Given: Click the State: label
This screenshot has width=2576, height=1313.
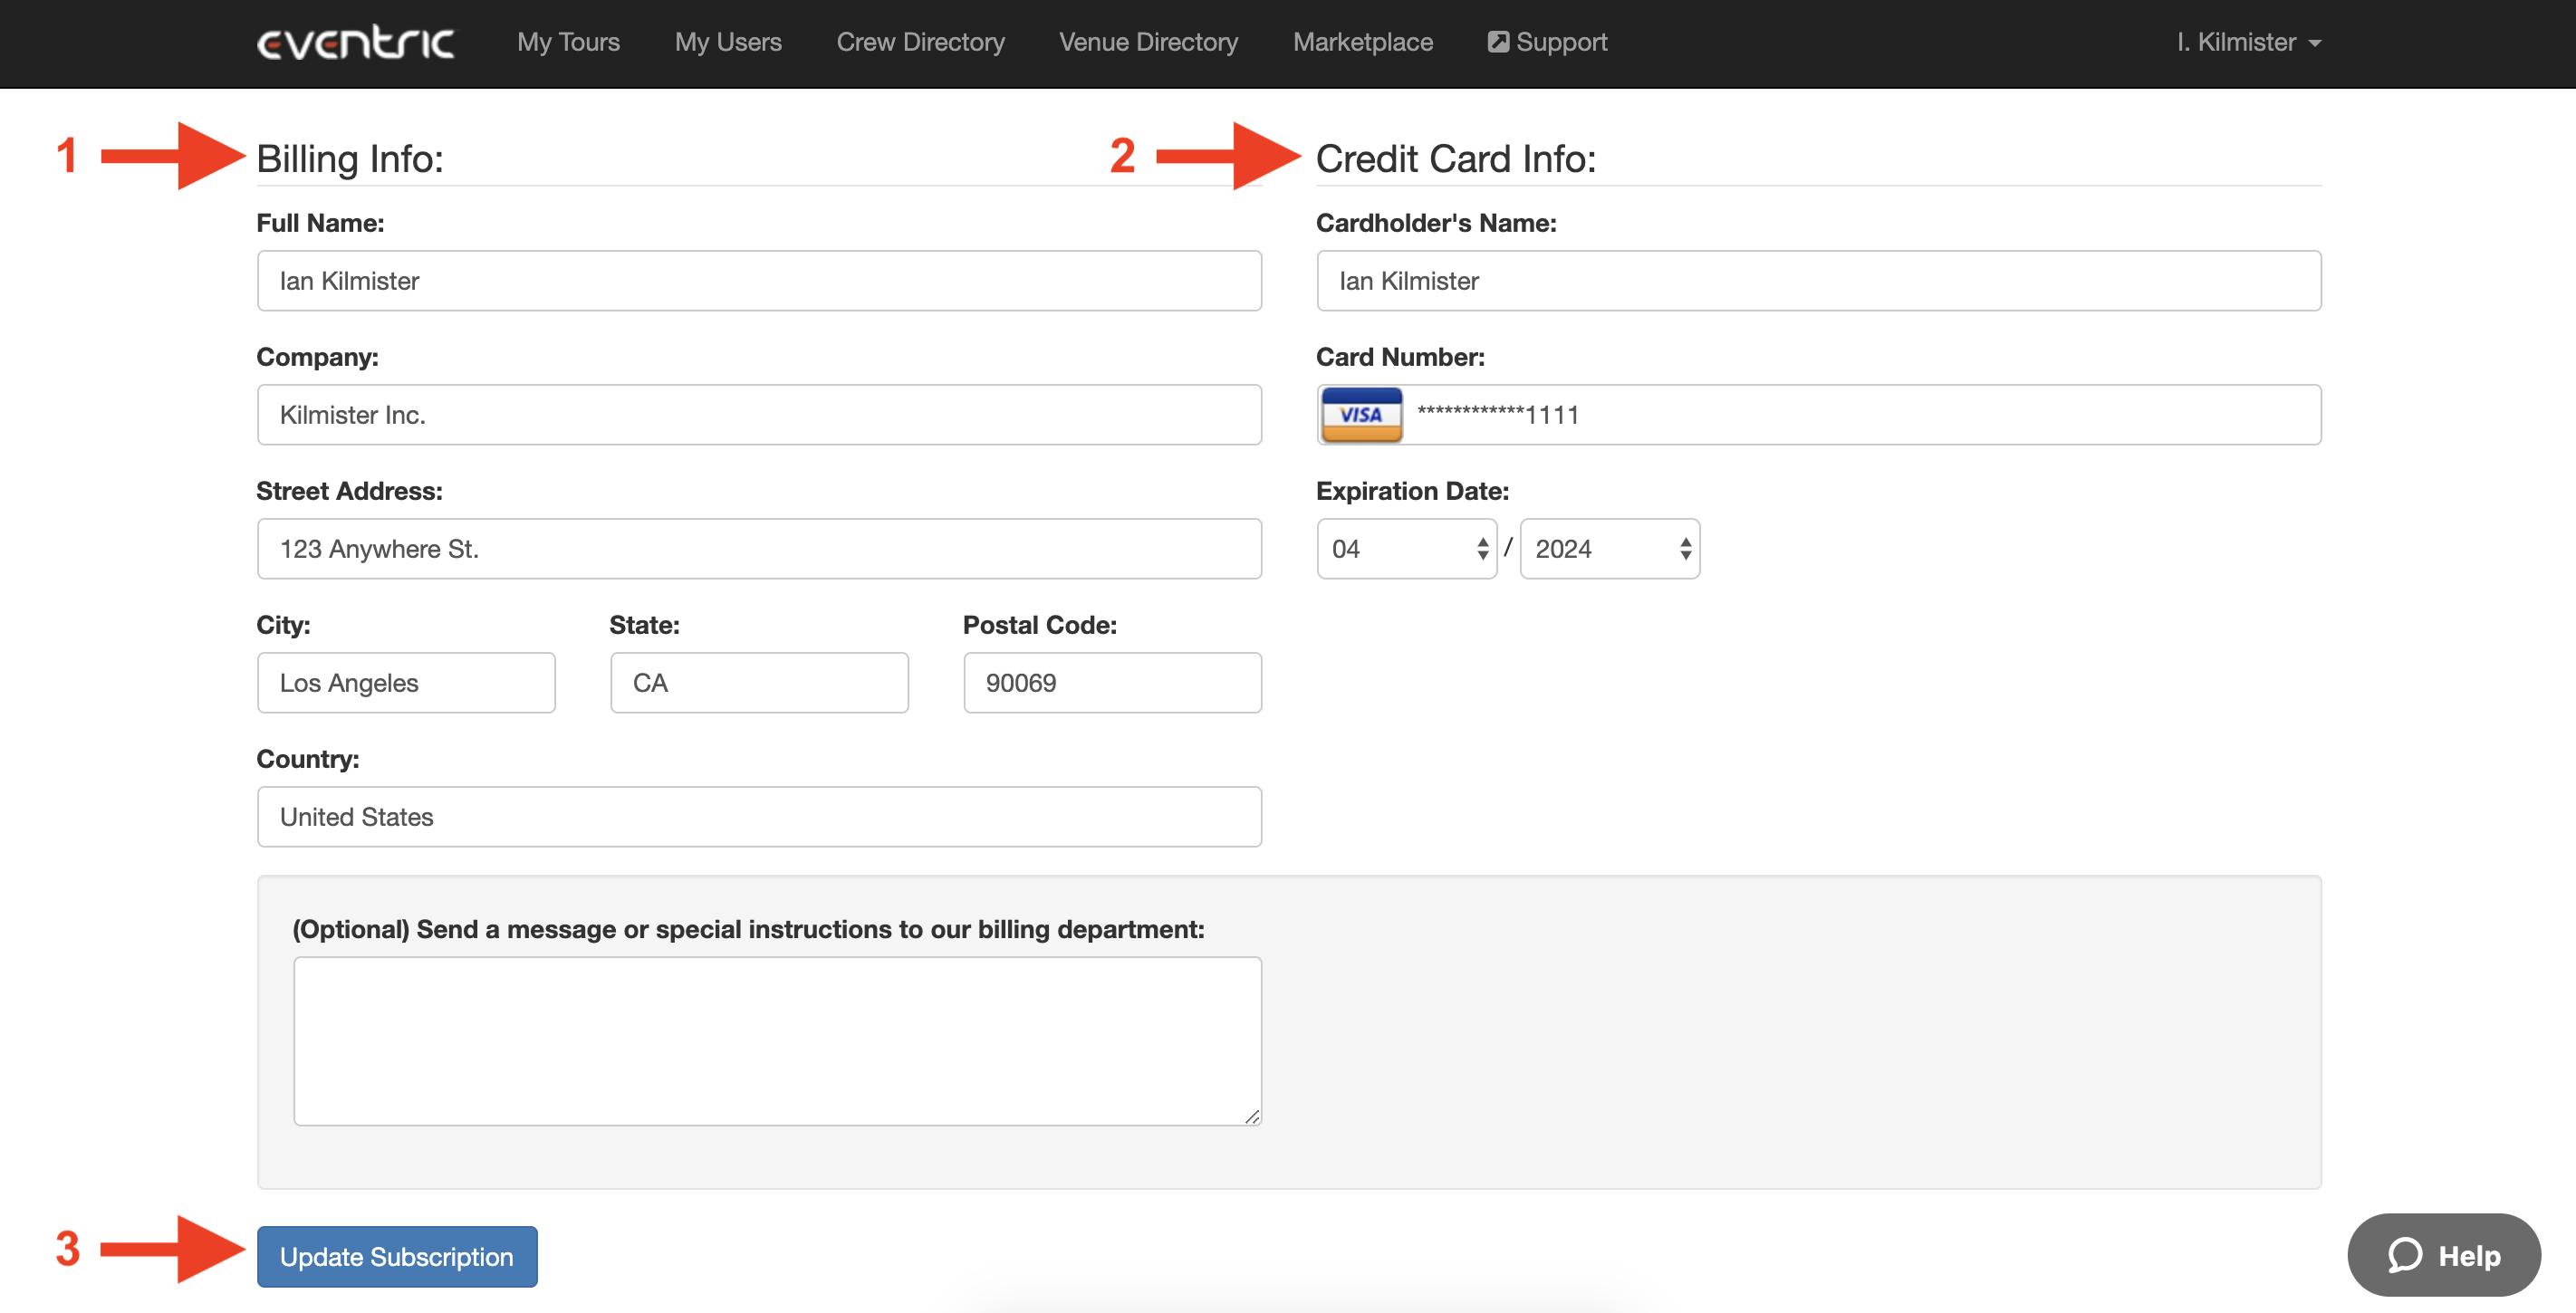Looking at the screenshot, I should click(x=644, y=625).
